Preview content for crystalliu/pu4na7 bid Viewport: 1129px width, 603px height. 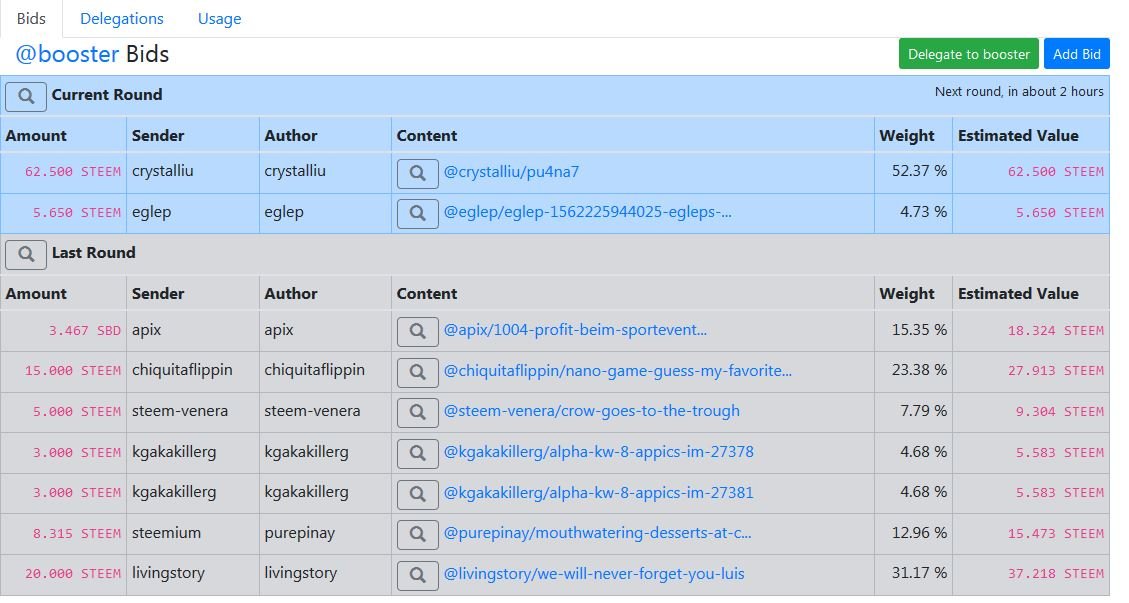[418, 173]
